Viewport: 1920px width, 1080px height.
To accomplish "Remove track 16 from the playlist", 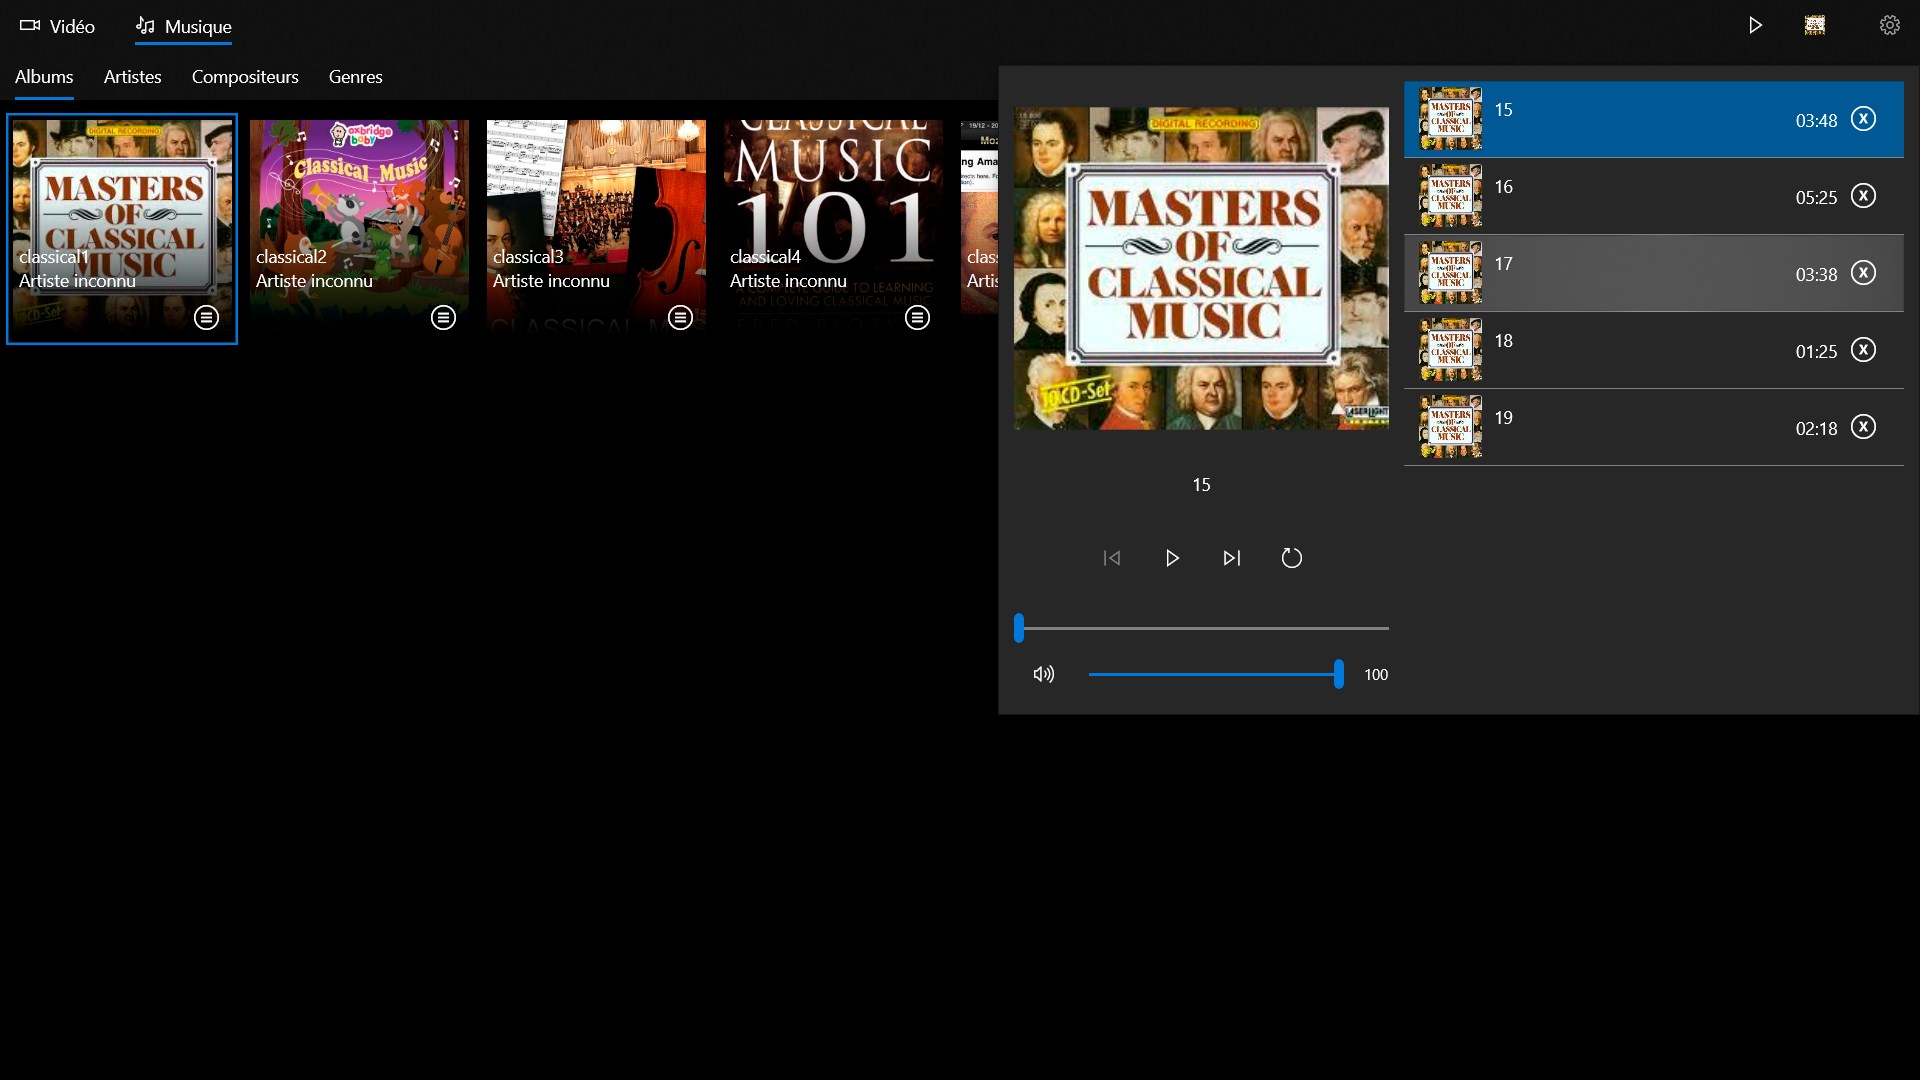I will click(1863, 196).
